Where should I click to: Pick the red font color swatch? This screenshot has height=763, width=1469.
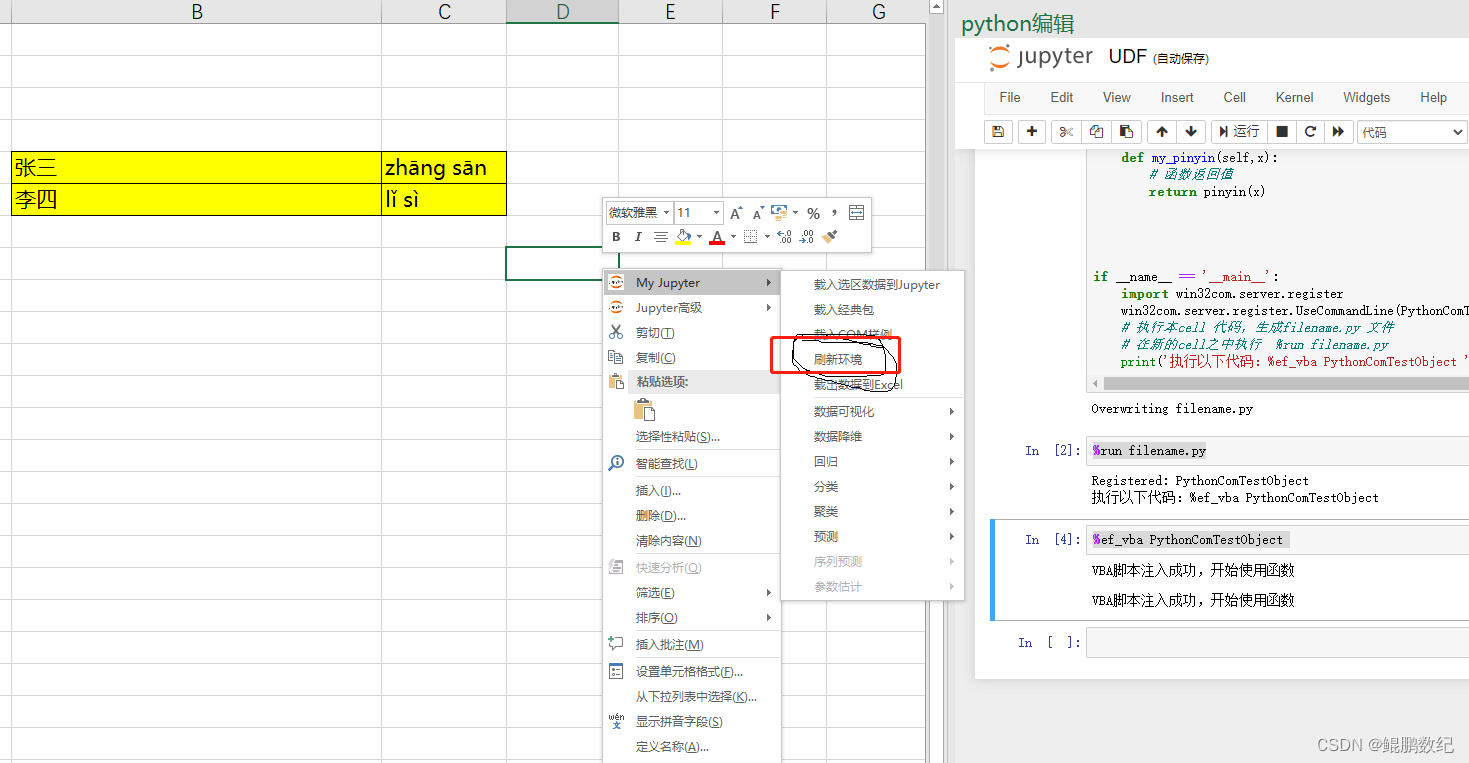717,241
